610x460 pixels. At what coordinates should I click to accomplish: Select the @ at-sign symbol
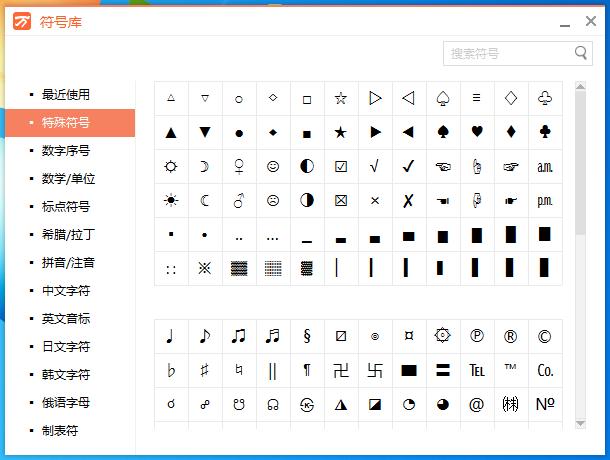point(476,404)
